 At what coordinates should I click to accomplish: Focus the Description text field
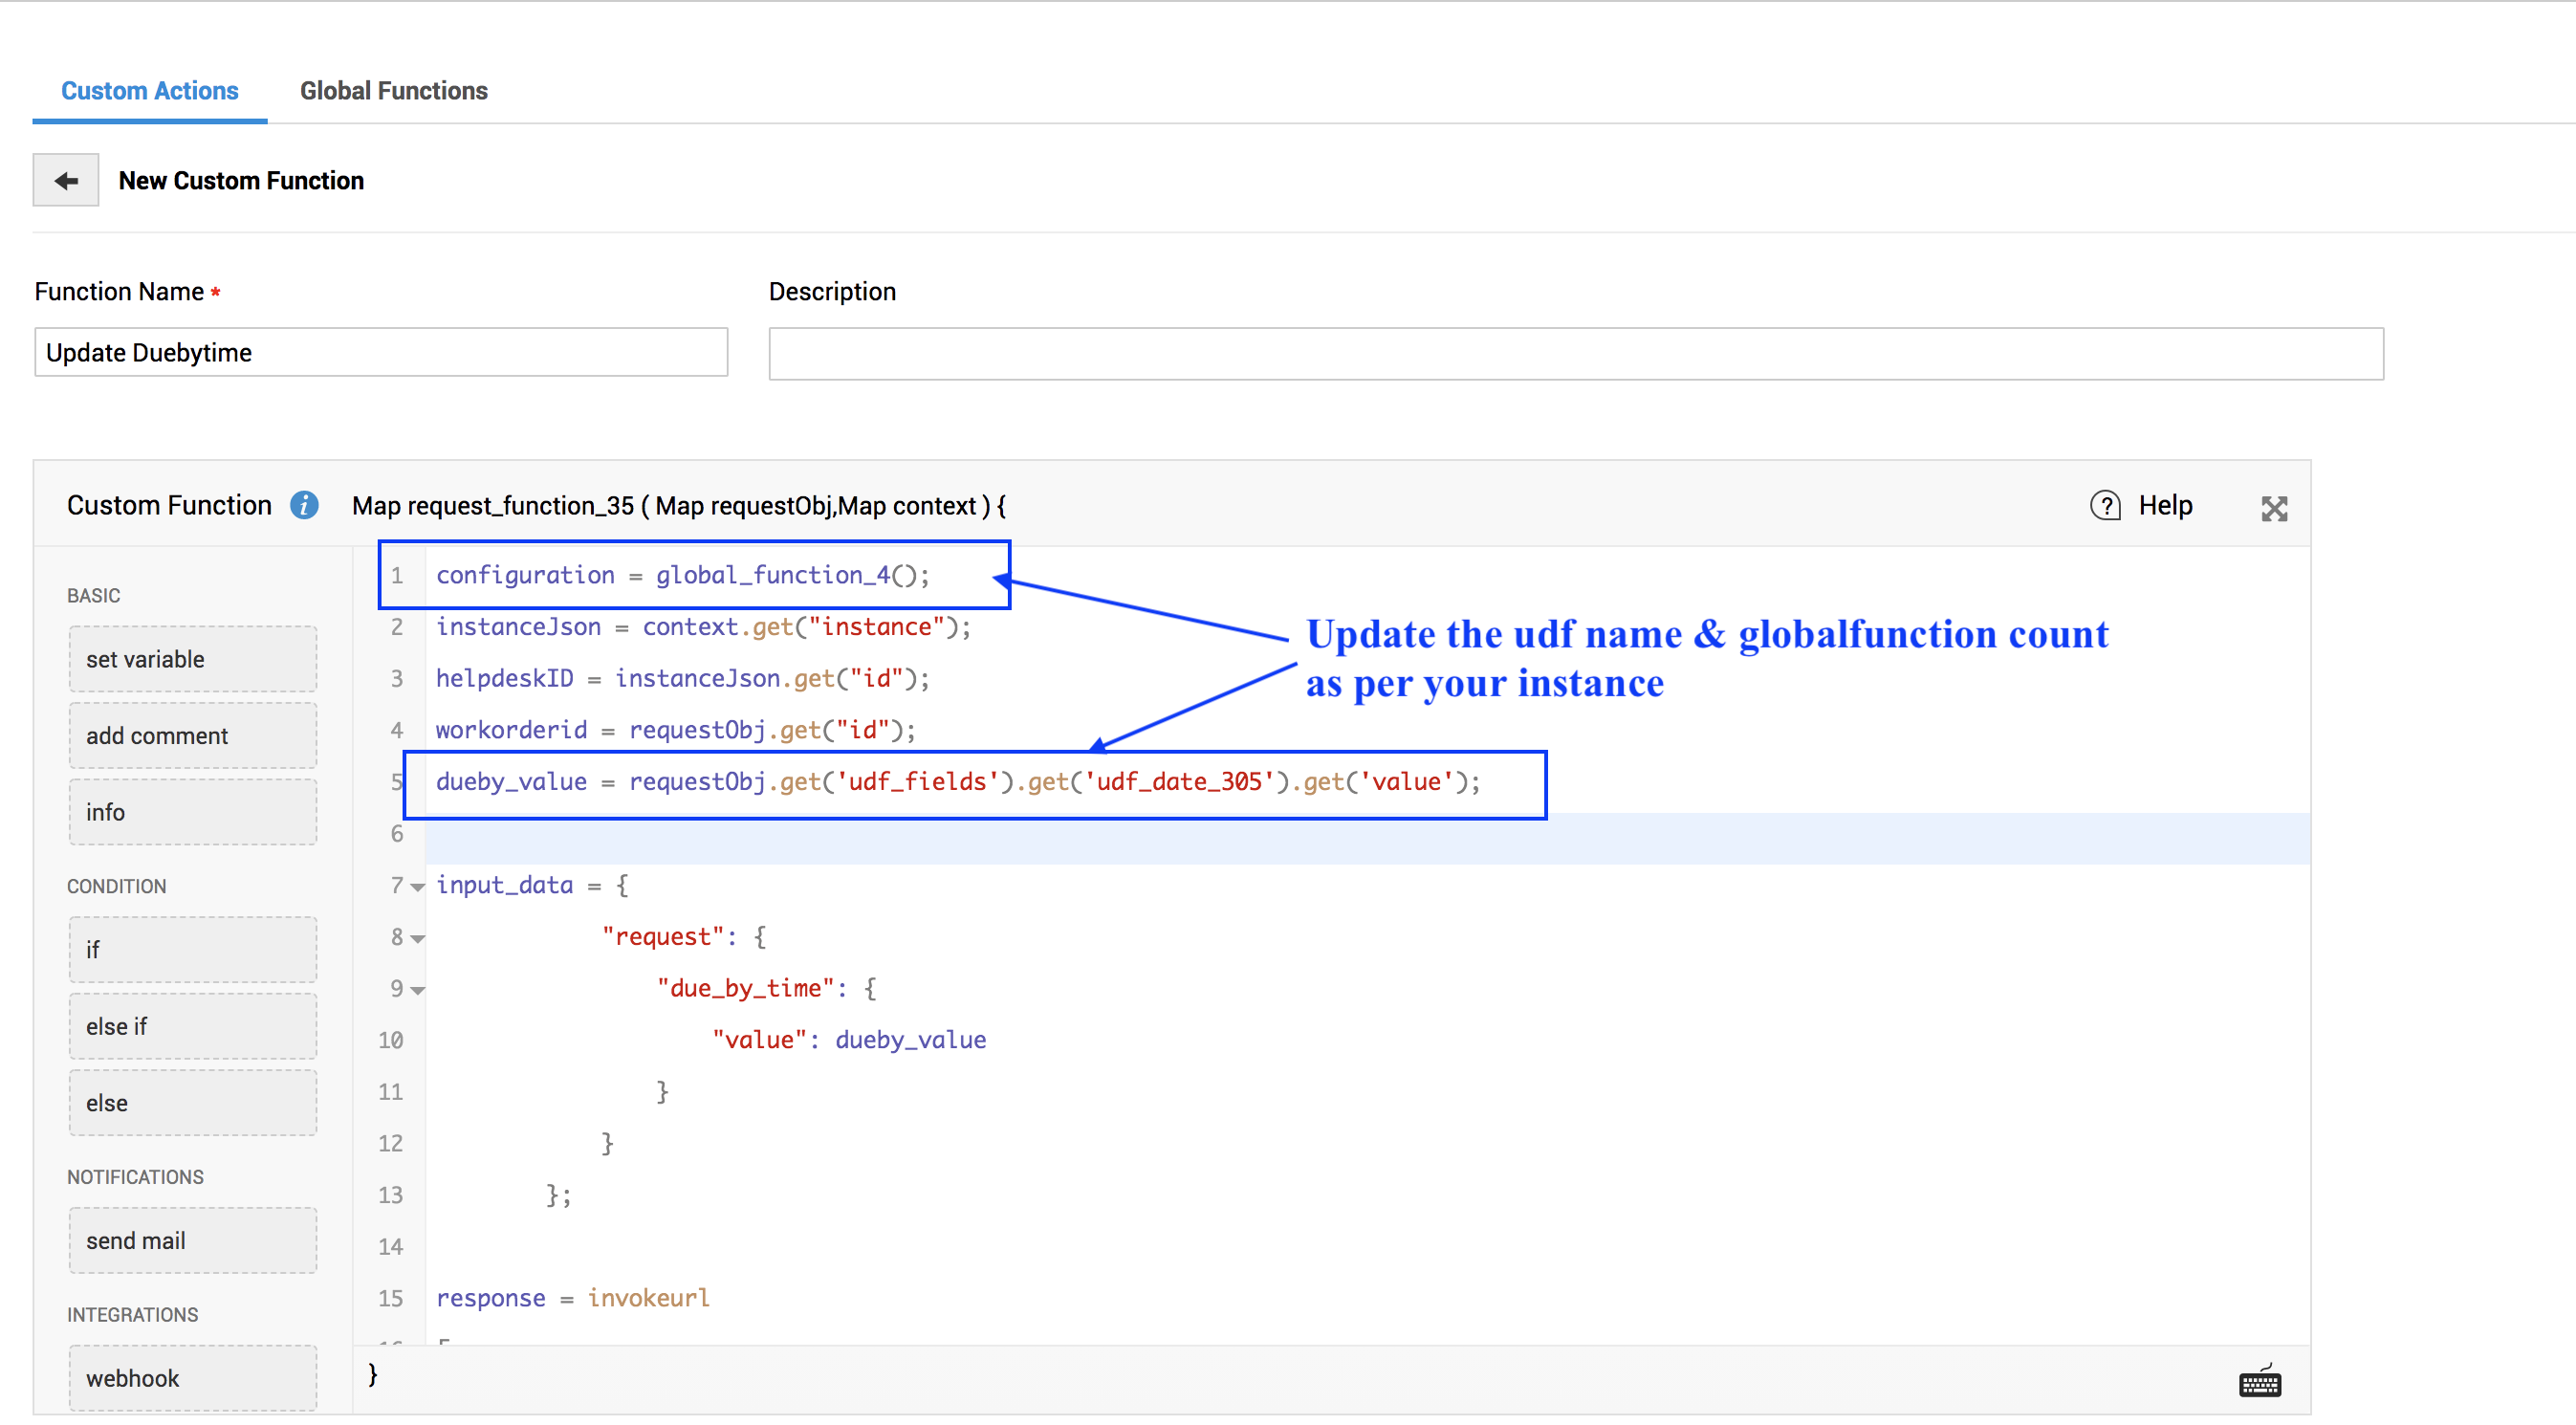[x=1575, y=354]
